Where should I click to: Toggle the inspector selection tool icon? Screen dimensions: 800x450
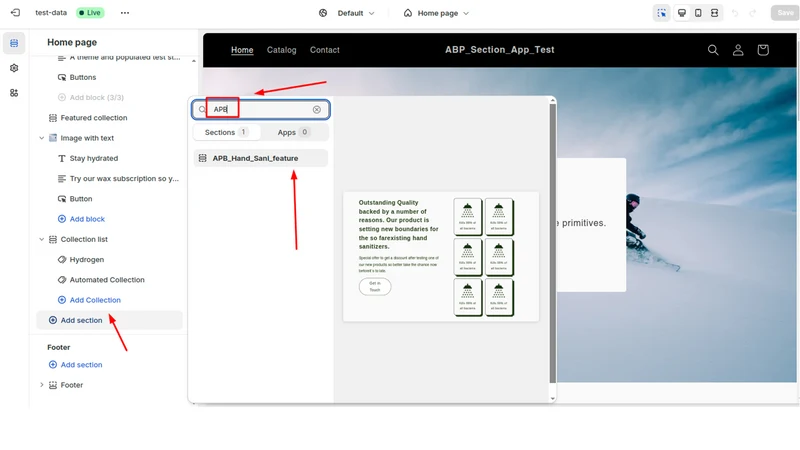[662, 13]
